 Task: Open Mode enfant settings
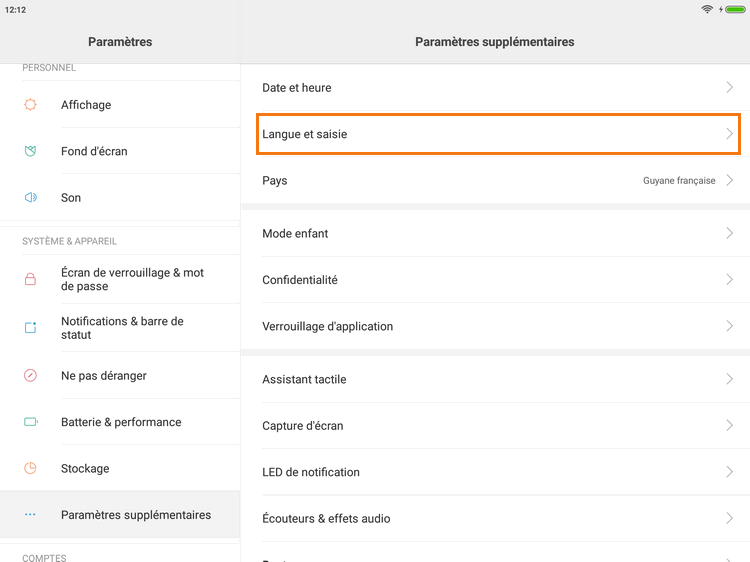click(x=495, y=233)
